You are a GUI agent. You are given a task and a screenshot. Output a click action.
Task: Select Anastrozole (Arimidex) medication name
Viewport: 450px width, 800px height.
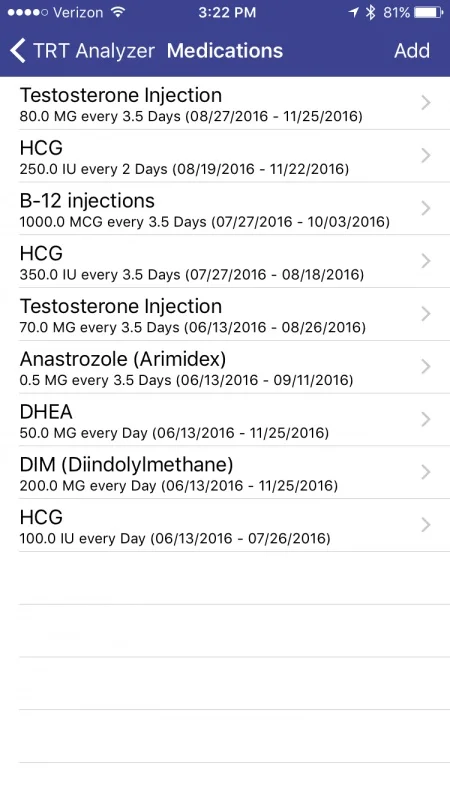[122, 359]
